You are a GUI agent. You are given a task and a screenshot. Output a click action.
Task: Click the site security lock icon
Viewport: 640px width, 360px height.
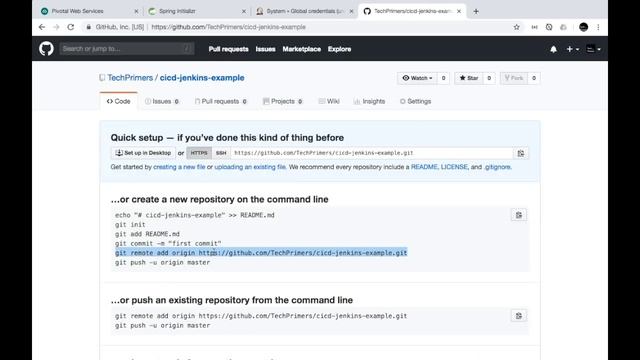coord(88,27)
